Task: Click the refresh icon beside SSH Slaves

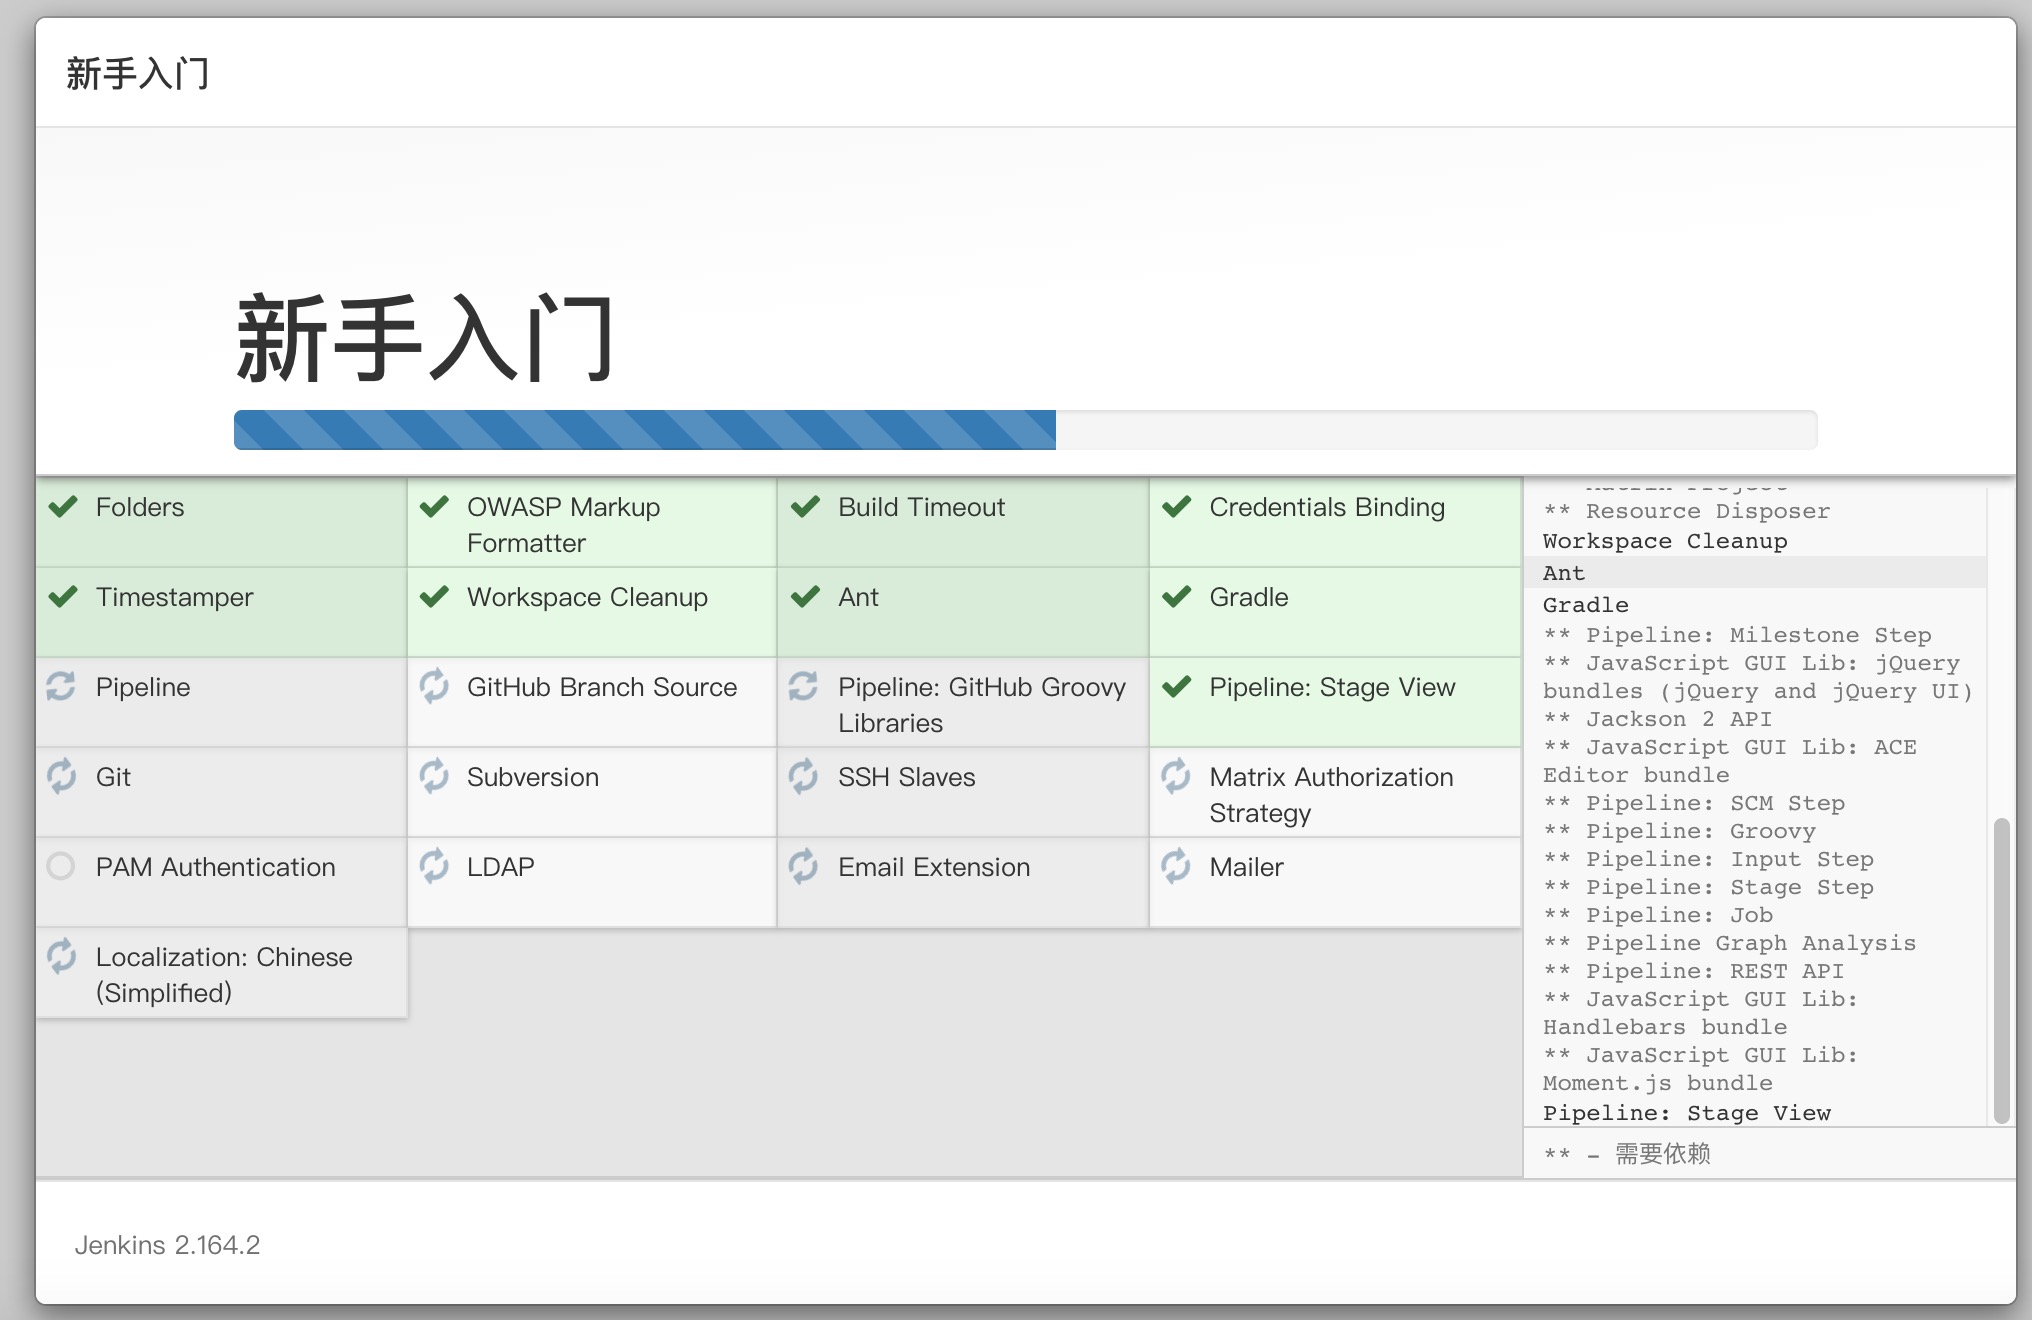Action: pyautogui.click(x=803, y=776)
